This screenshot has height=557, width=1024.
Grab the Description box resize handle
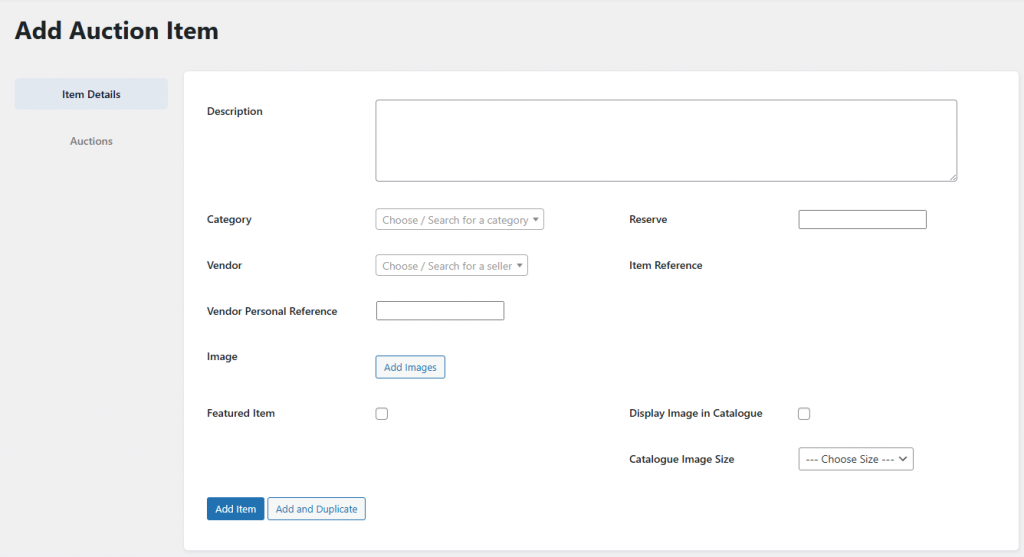click(x=952, y=177)
